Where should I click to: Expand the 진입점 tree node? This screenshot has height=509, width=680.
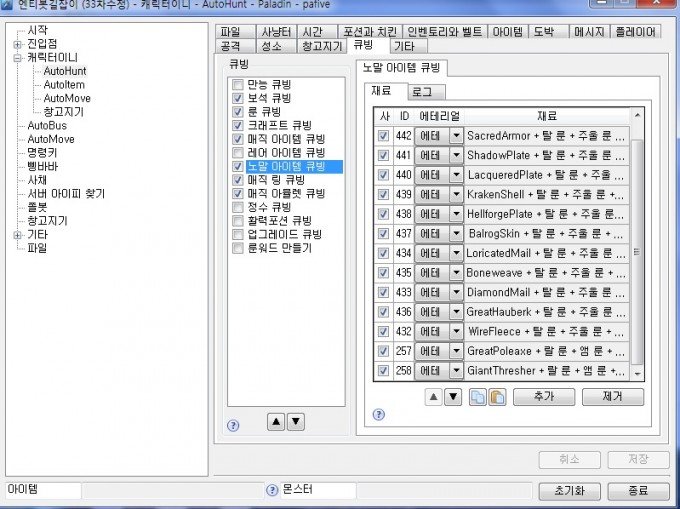[17, 44]
